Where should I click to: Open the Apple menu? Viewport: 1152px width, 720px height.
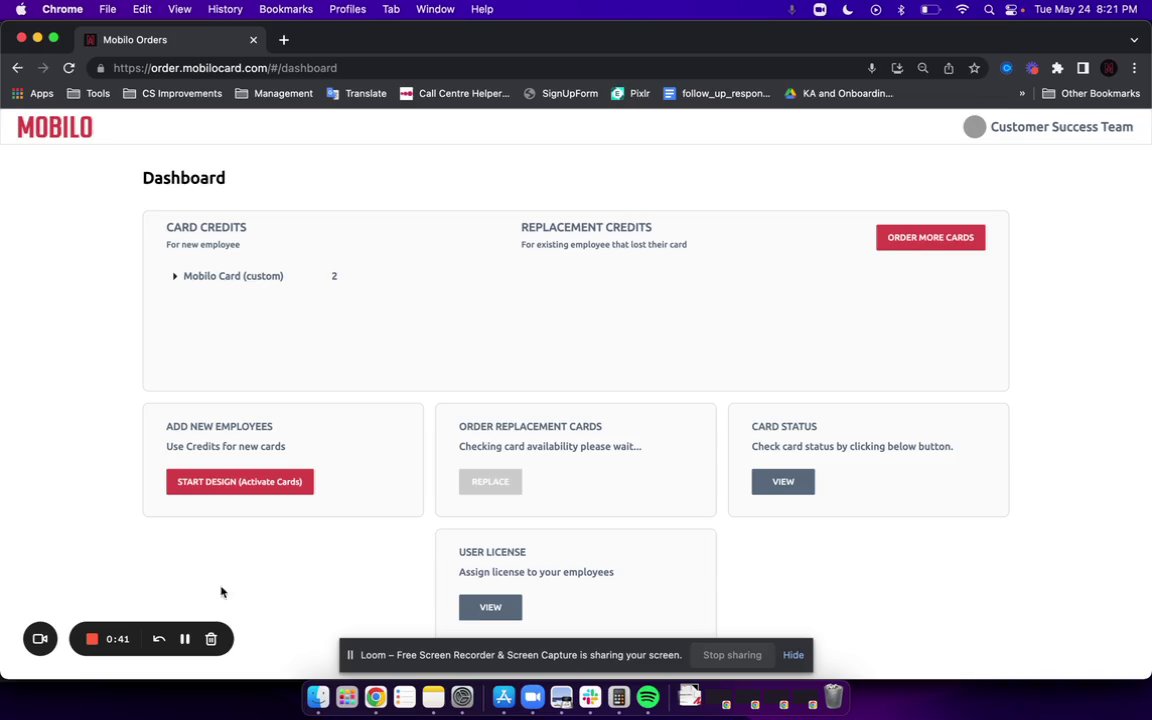coord(21,10)
